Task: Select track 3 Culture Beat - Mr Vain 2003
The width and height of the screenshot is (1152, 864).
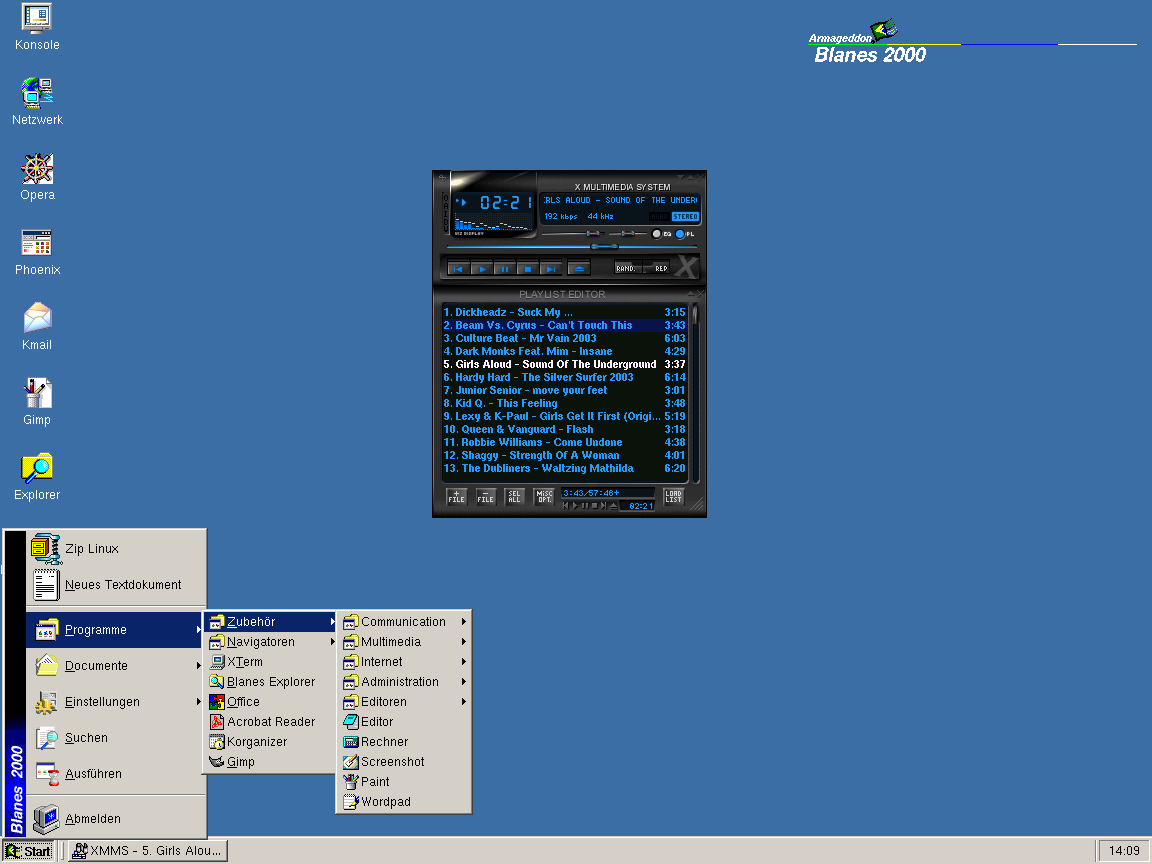Action: click(564, 338)
